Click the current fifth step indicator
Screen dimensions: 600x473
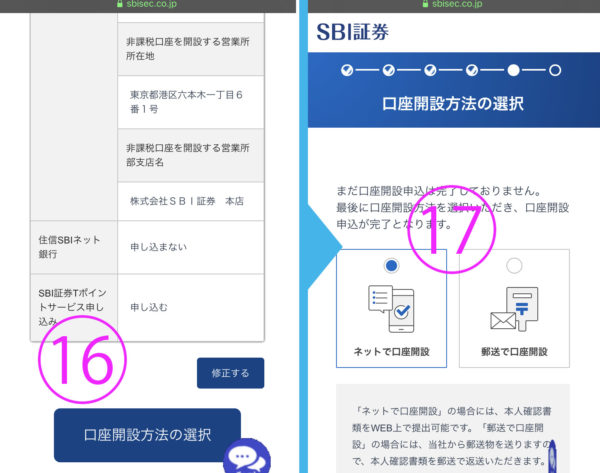click(x=514, y=70)
